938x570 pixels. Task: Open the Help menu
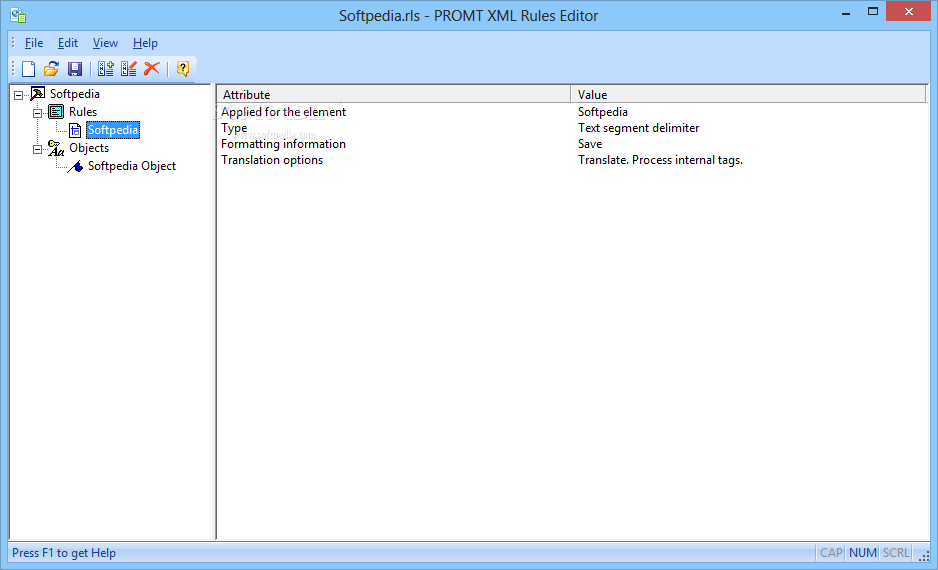[x=145, y=43]
